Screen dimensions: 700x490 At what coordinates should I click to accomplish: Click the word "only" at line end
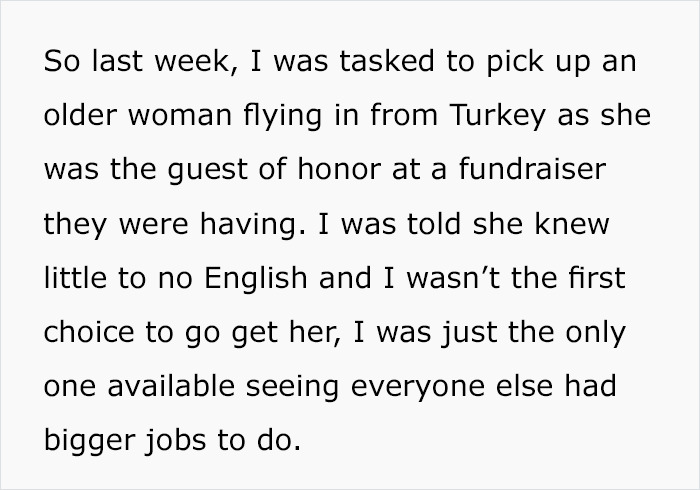click(596, 334)
